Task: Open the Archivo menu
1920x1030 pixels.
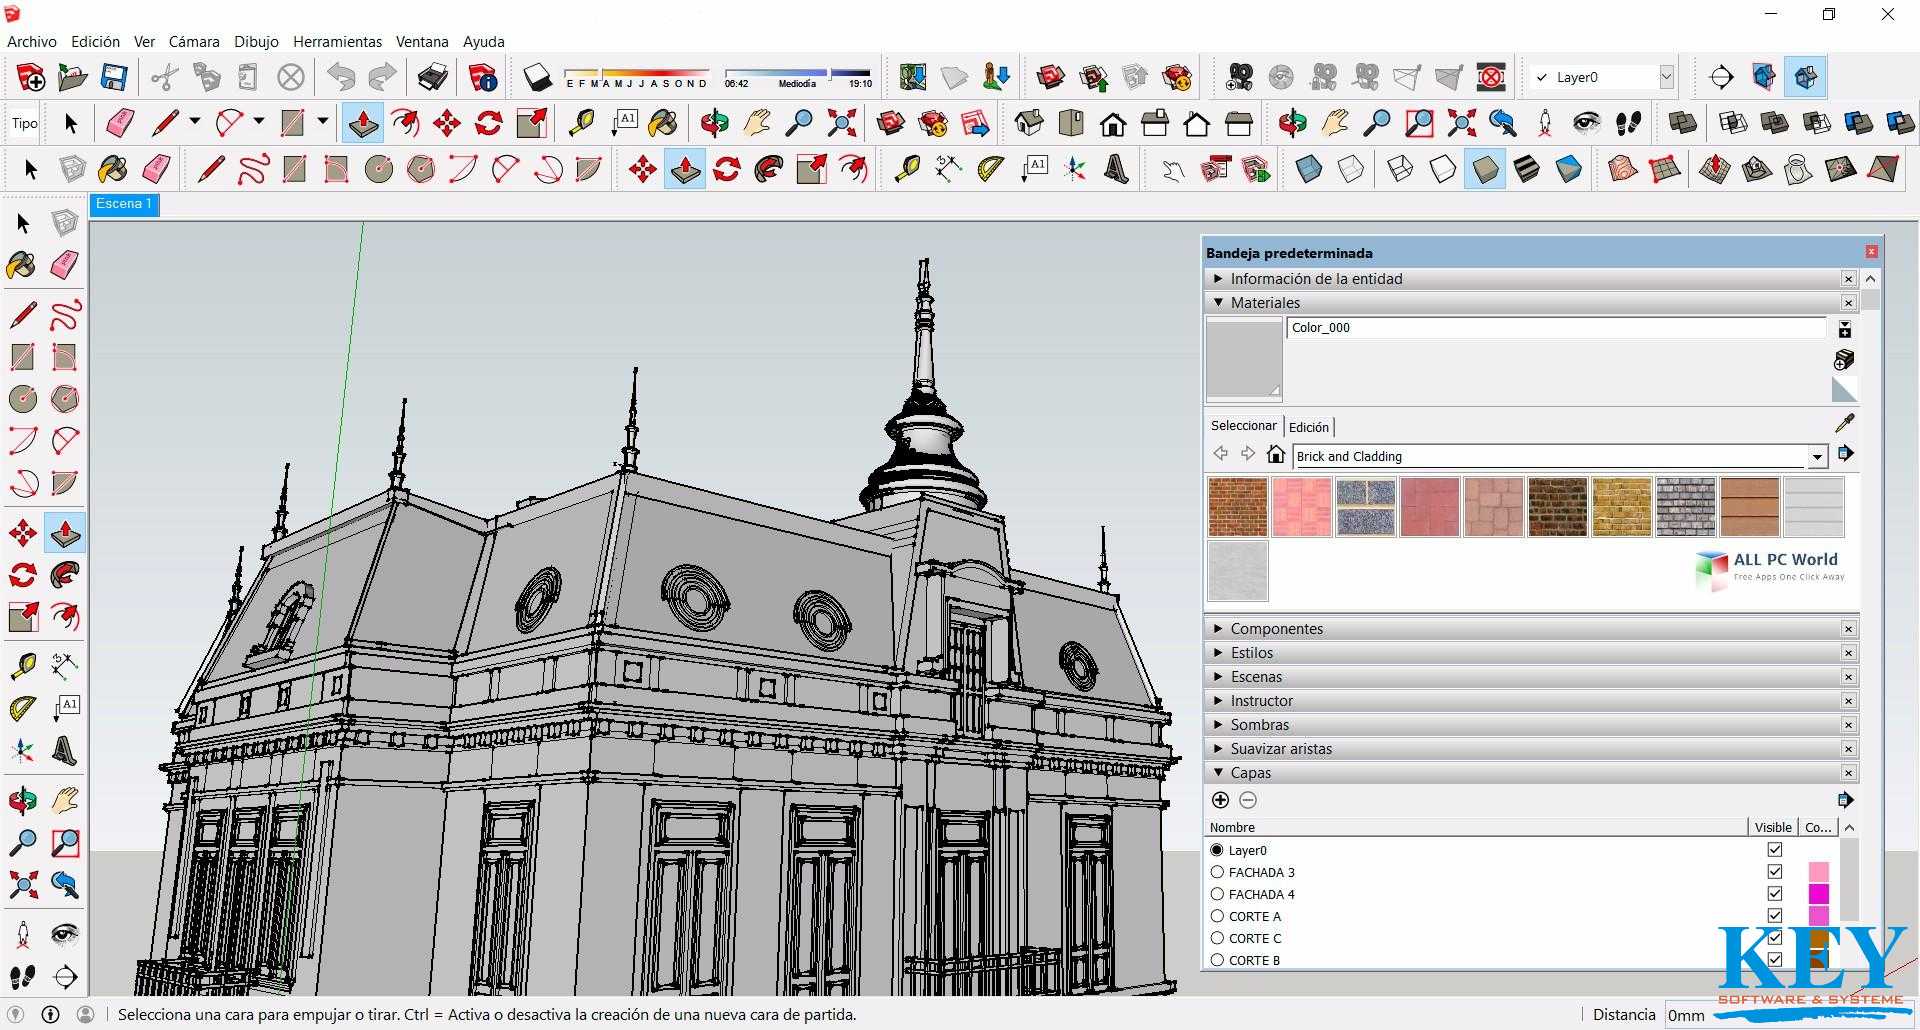Action: [32, 41]
